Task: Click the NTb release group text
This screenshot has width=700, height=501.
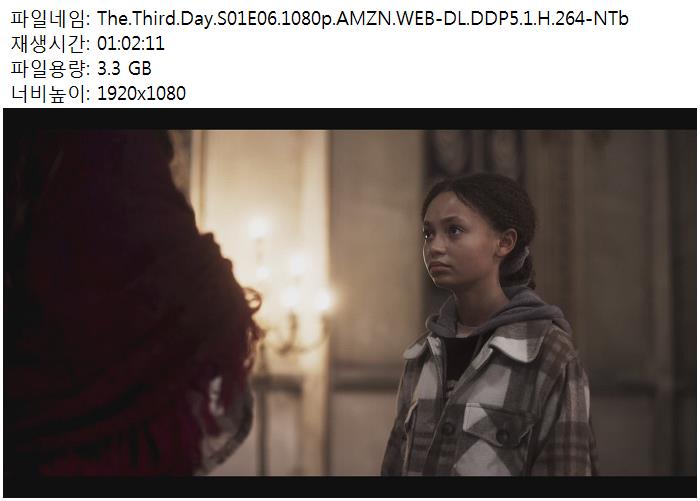Action: click(x=611, y=19)
